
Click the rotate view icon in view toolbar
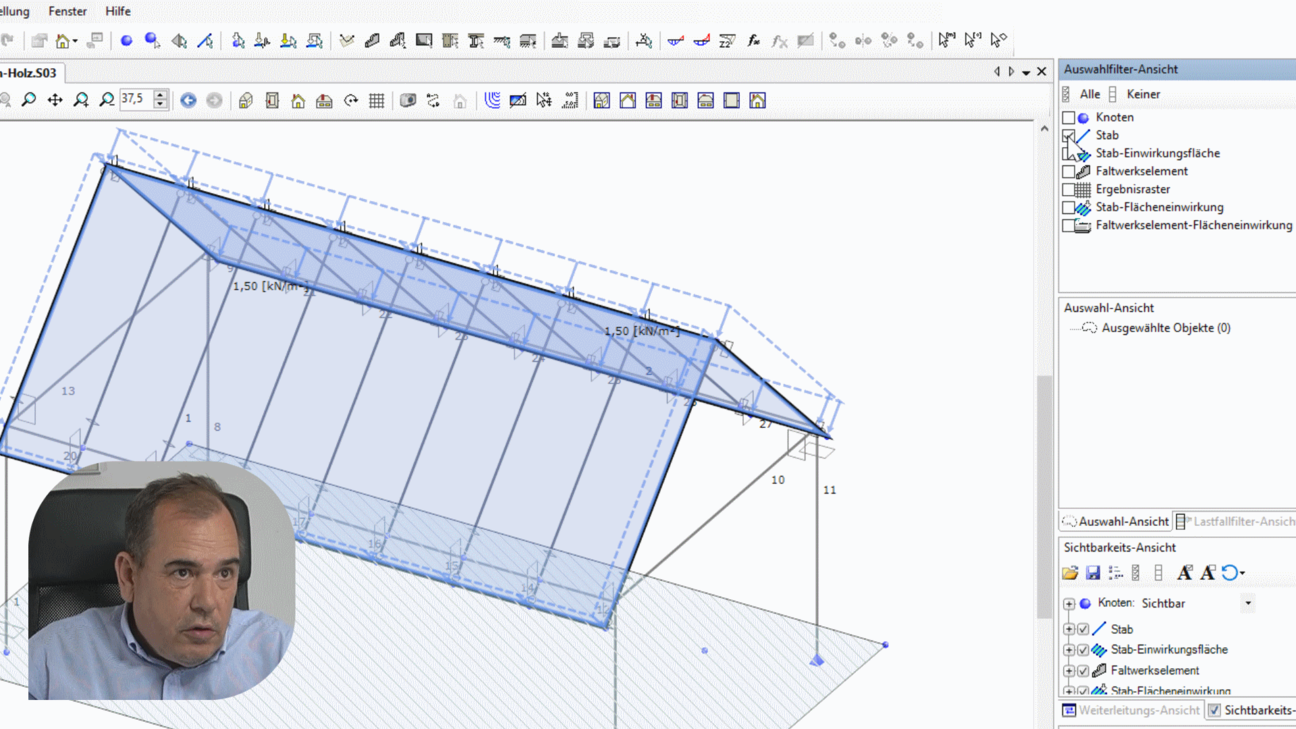(x=351, y=101)
